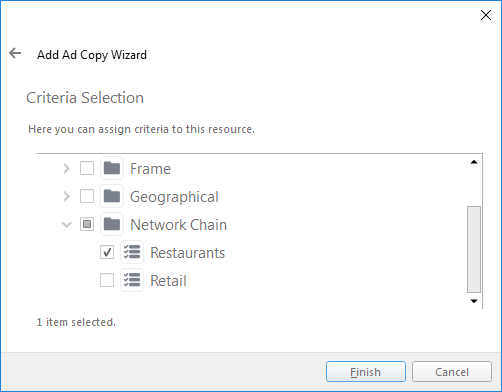Select the Geographical label in the tree
The image size is (502, 392).
[x=174, y=197]
